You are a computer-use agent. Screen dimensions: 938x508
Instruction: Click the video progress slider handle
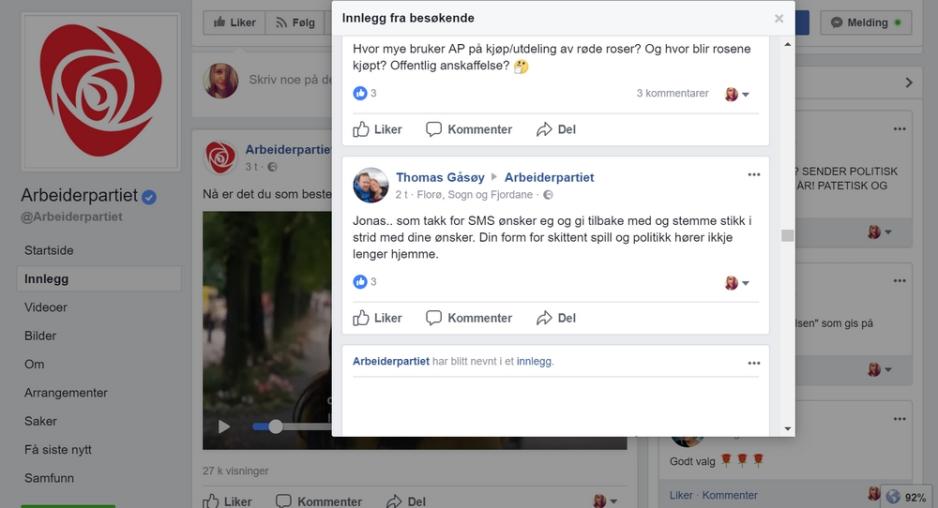(x=275, y=427)
